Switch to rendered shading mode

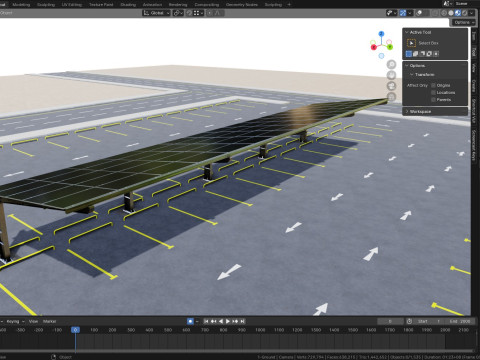pos(464,13)
